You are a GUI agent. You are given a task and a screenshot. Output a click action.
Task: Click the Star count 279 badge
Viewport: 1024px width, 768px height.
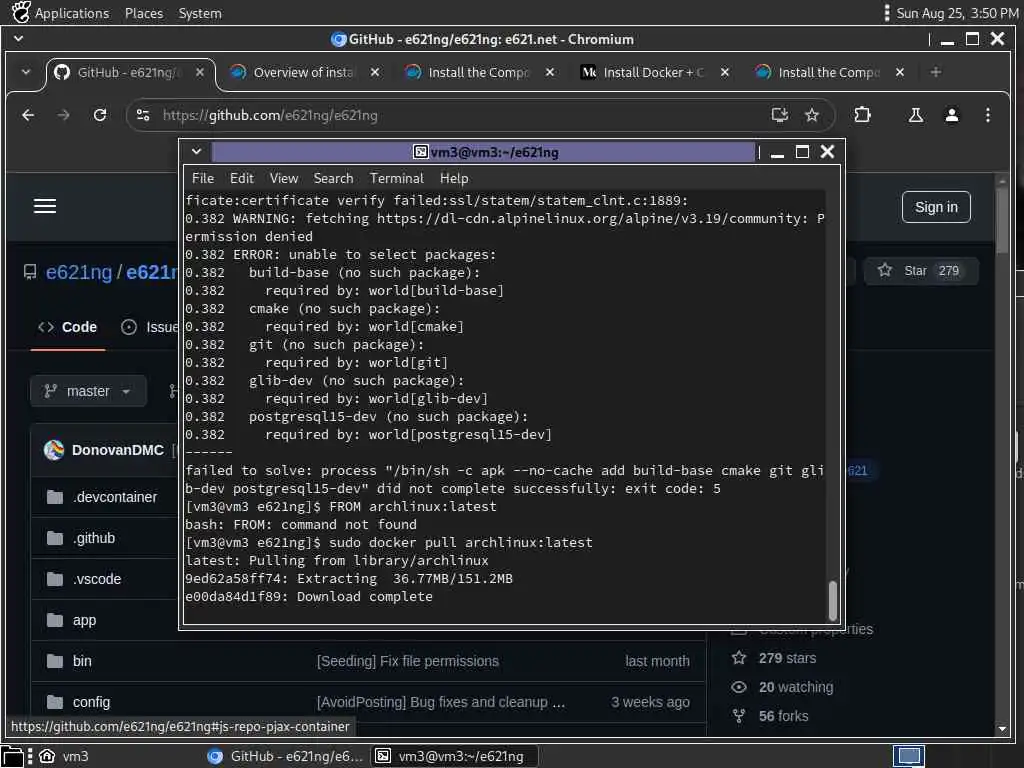coord(948,270)
